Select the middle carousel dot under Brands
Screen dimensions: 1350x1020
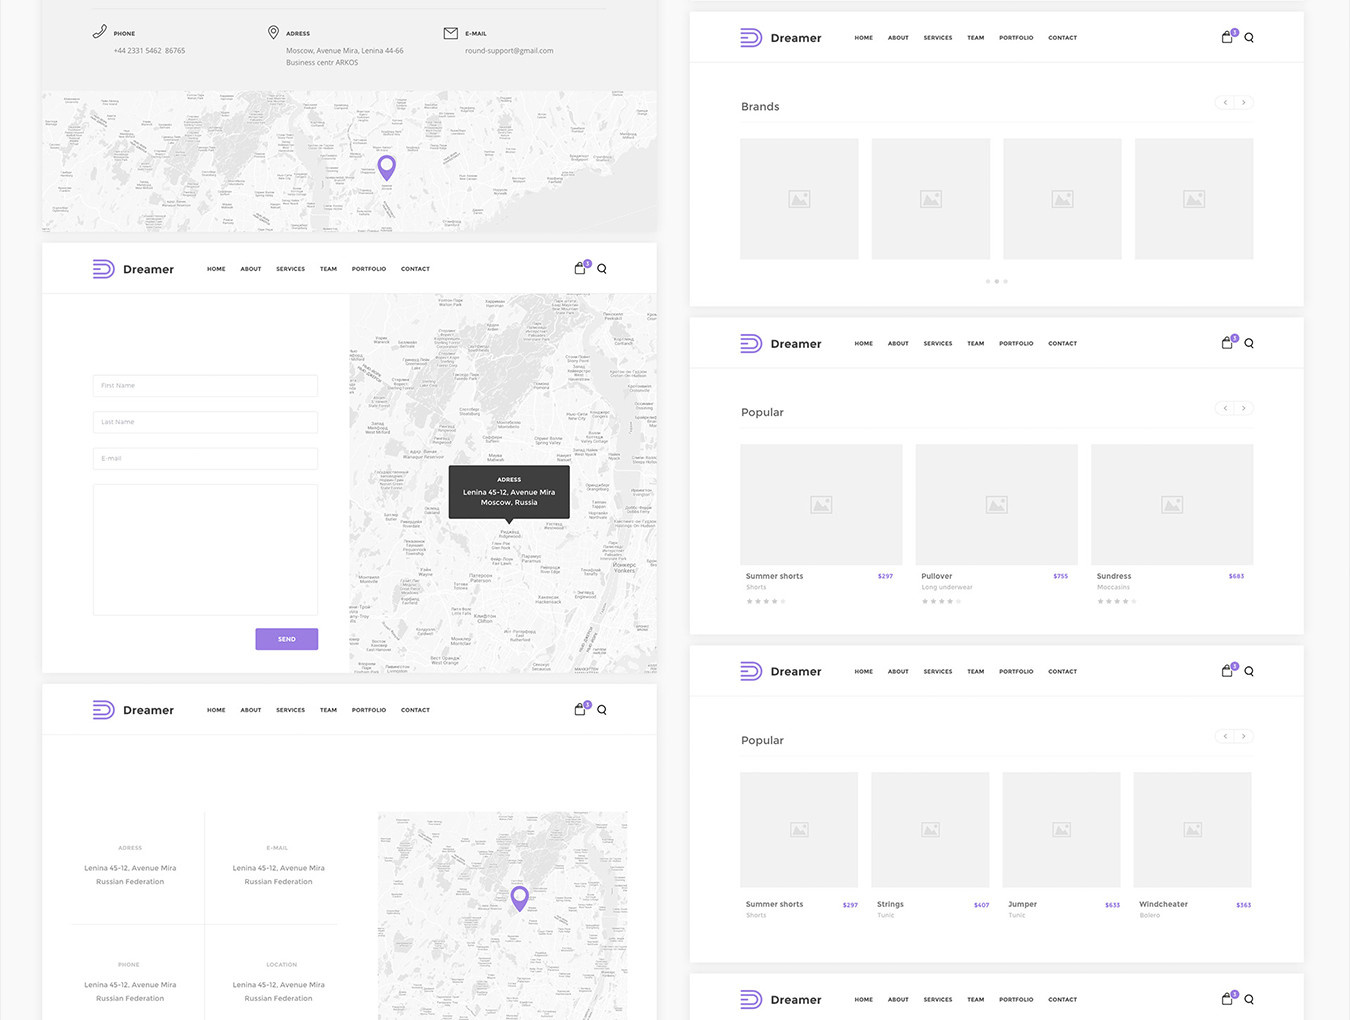click(x=996, y=281)
